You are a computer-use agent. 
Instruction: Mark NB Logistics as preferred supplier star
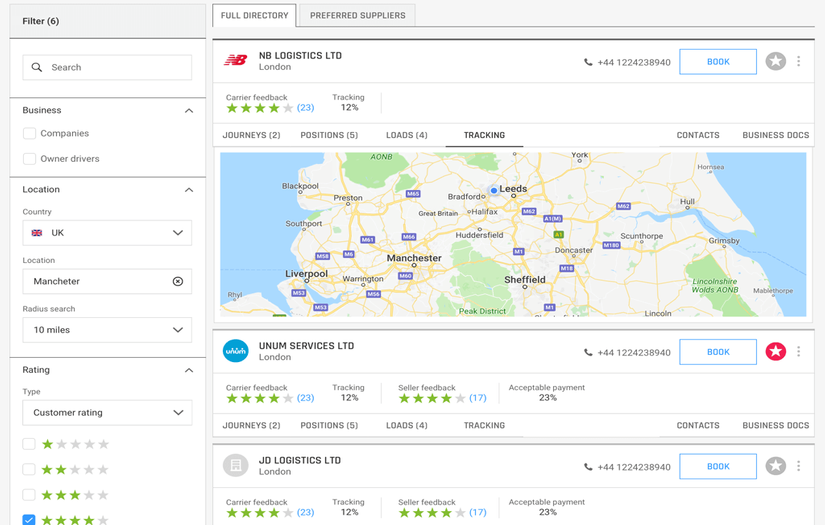click(x=776, y=62)
